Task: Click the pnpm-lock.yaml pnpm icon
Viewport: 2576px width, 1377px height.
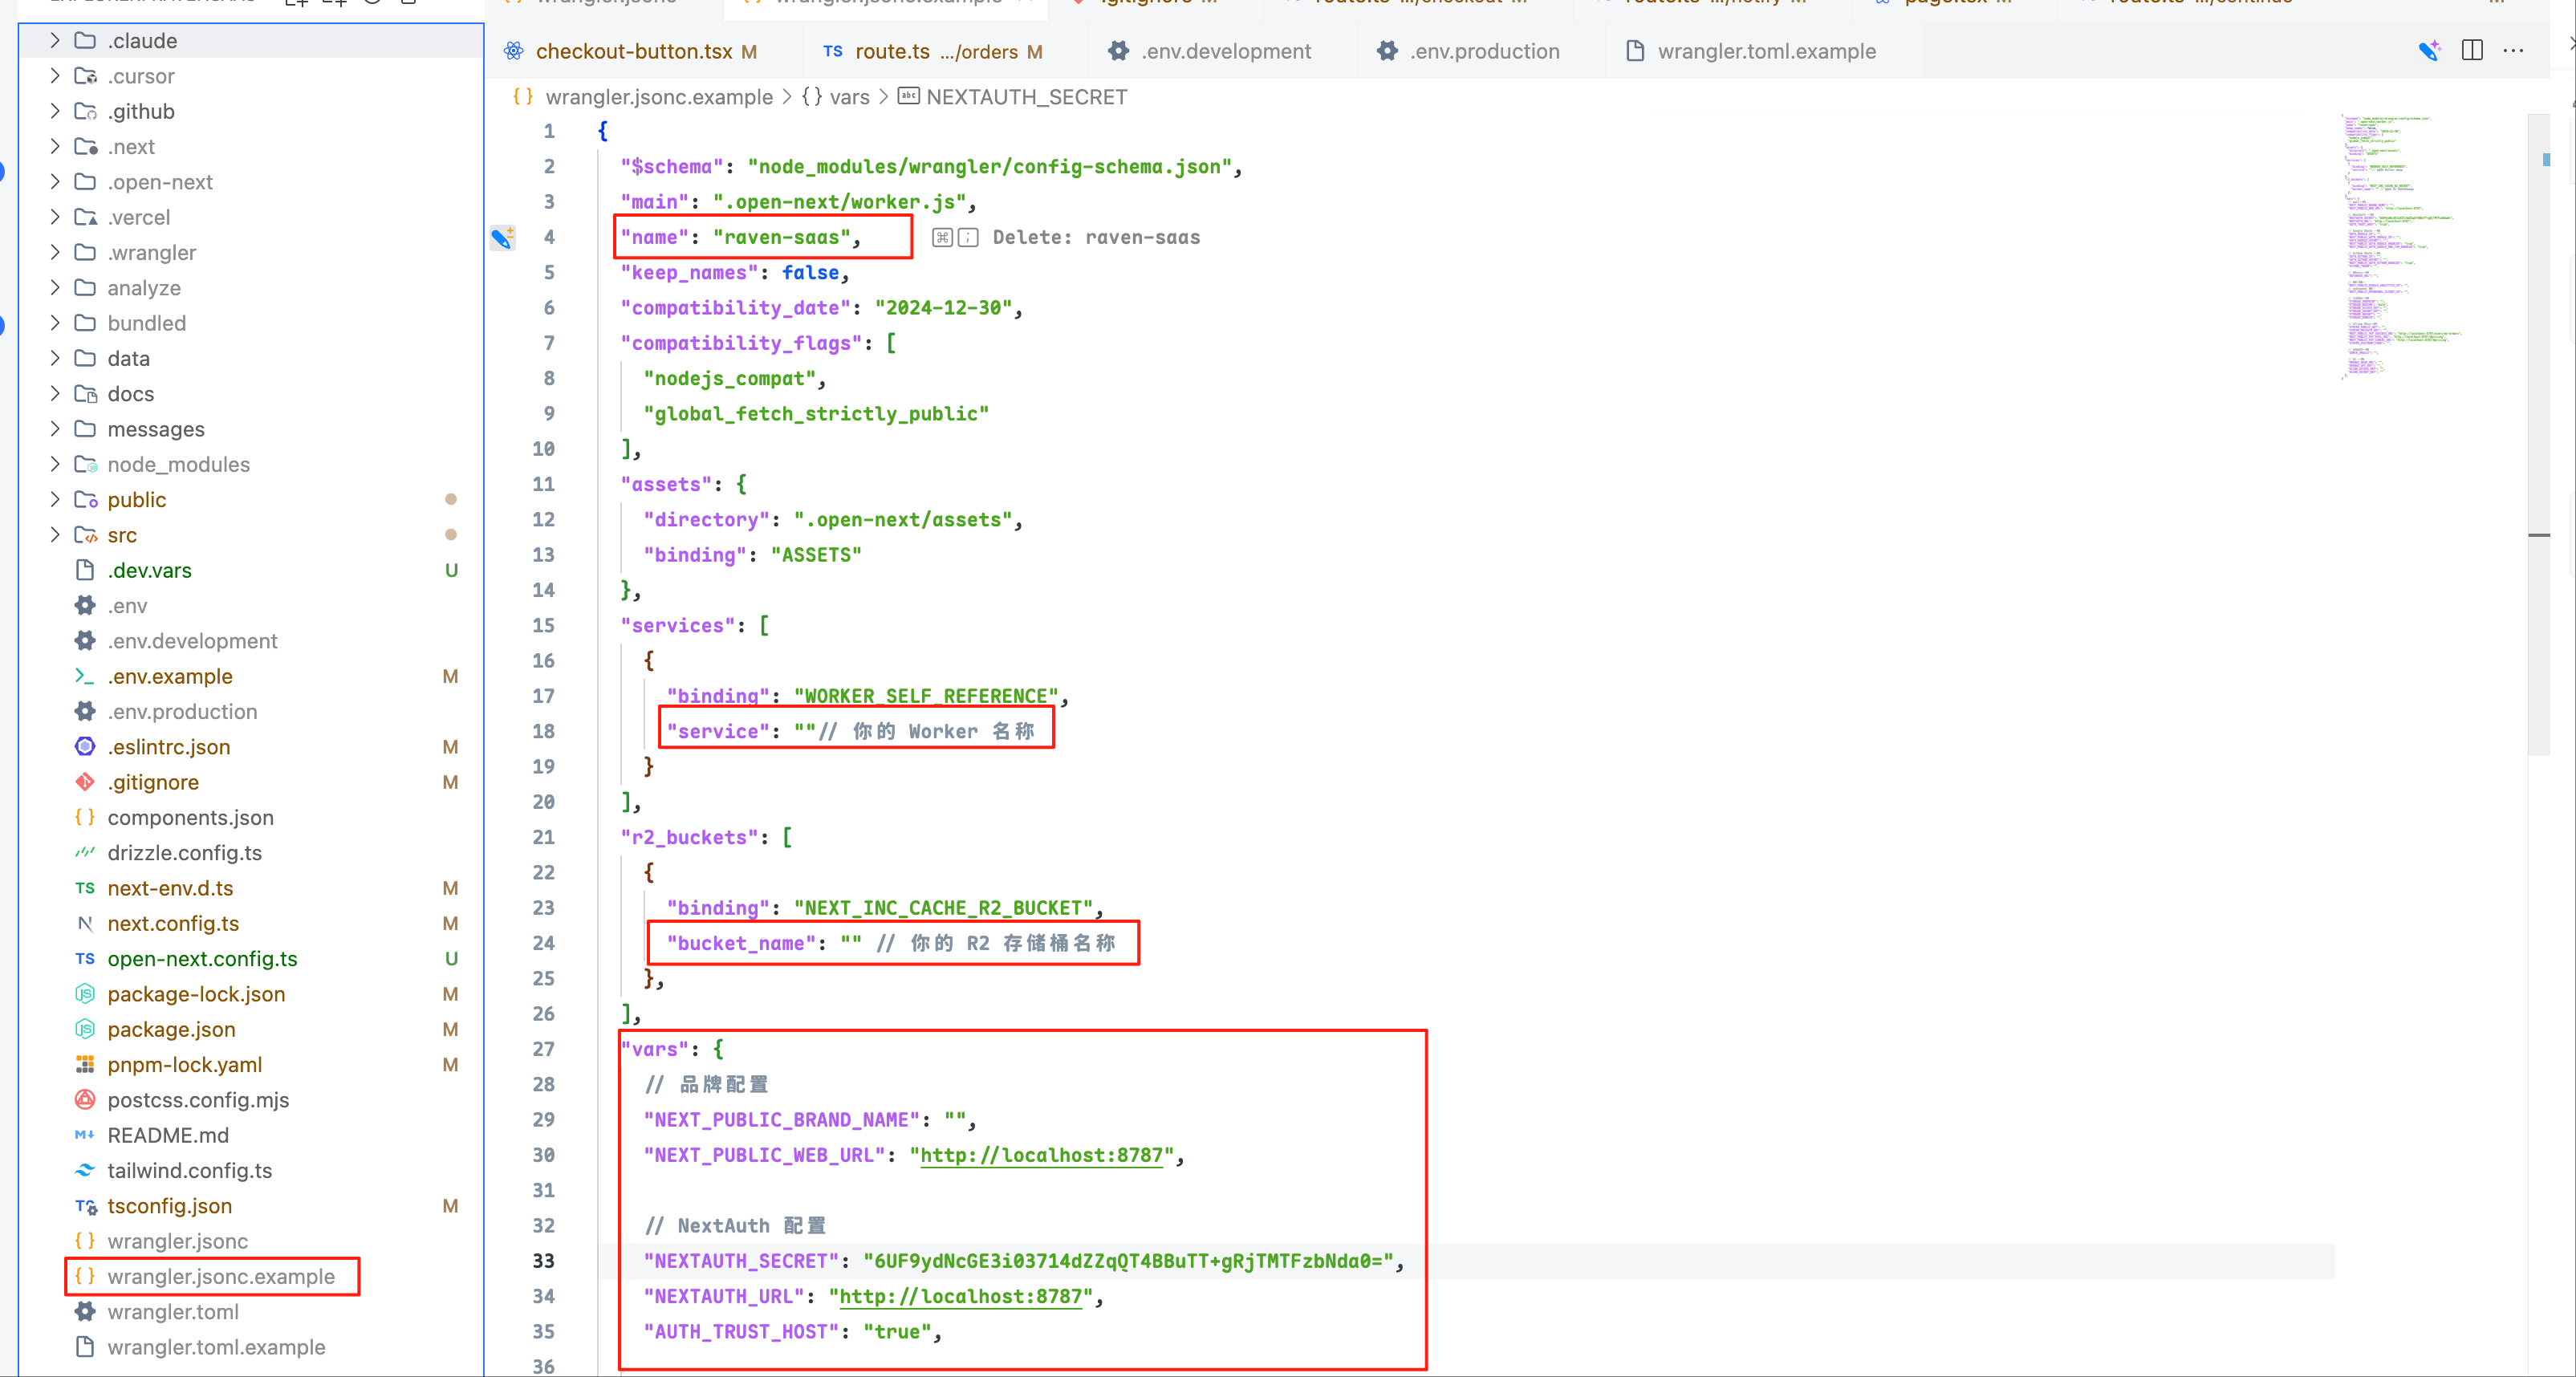Action: (85, 1064)
